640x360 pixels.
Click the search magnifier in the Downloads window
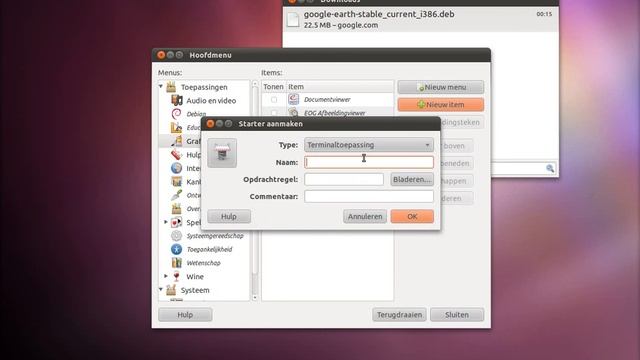(550, 168)
